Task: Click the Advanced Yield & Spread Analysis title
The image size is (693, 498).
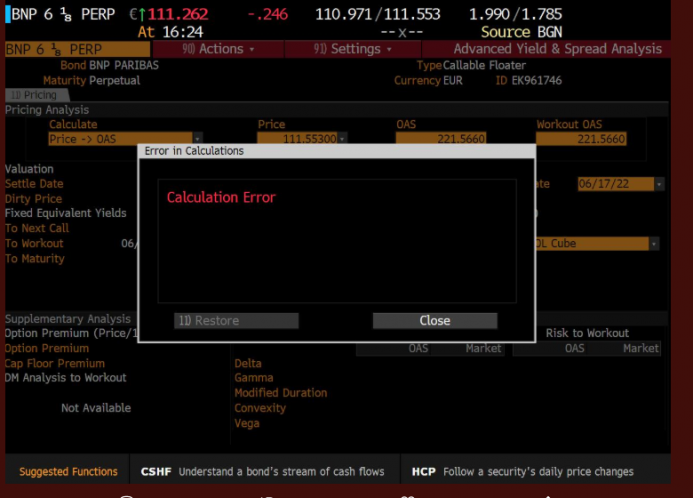Action: pos(557,49)
